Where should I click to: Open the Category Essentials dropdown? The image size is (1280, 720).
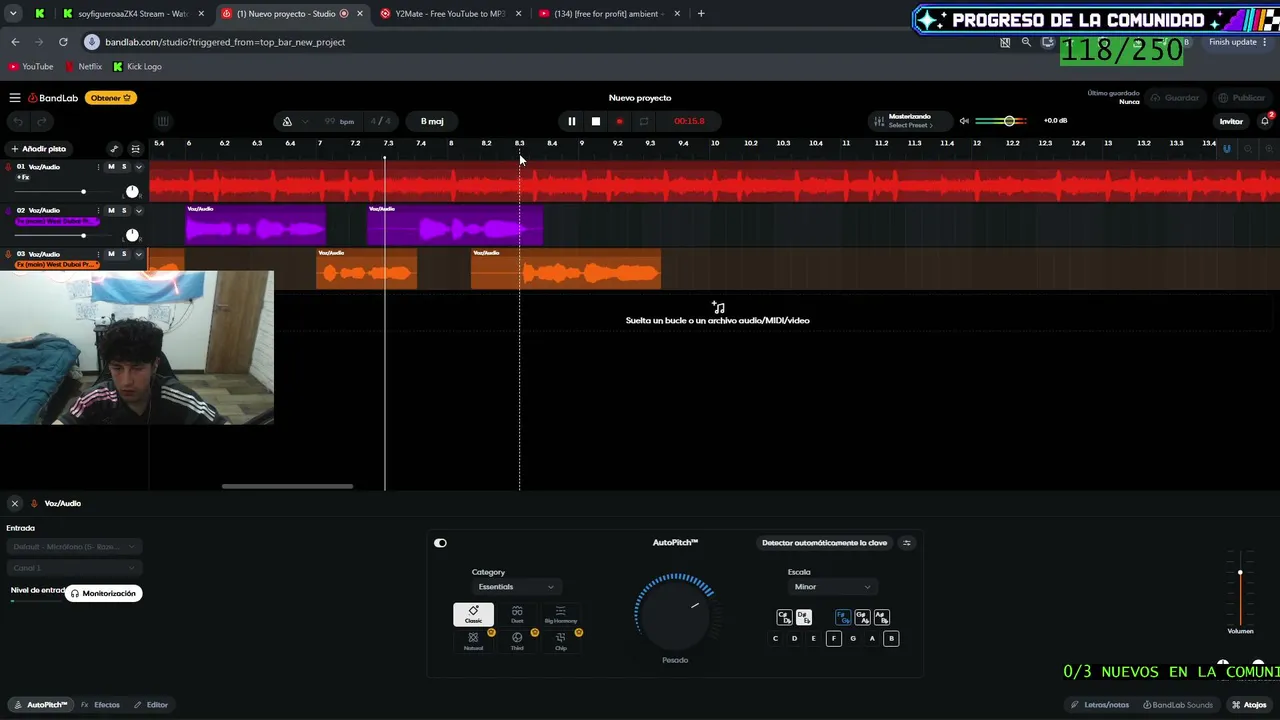click(x=516, y=587)
